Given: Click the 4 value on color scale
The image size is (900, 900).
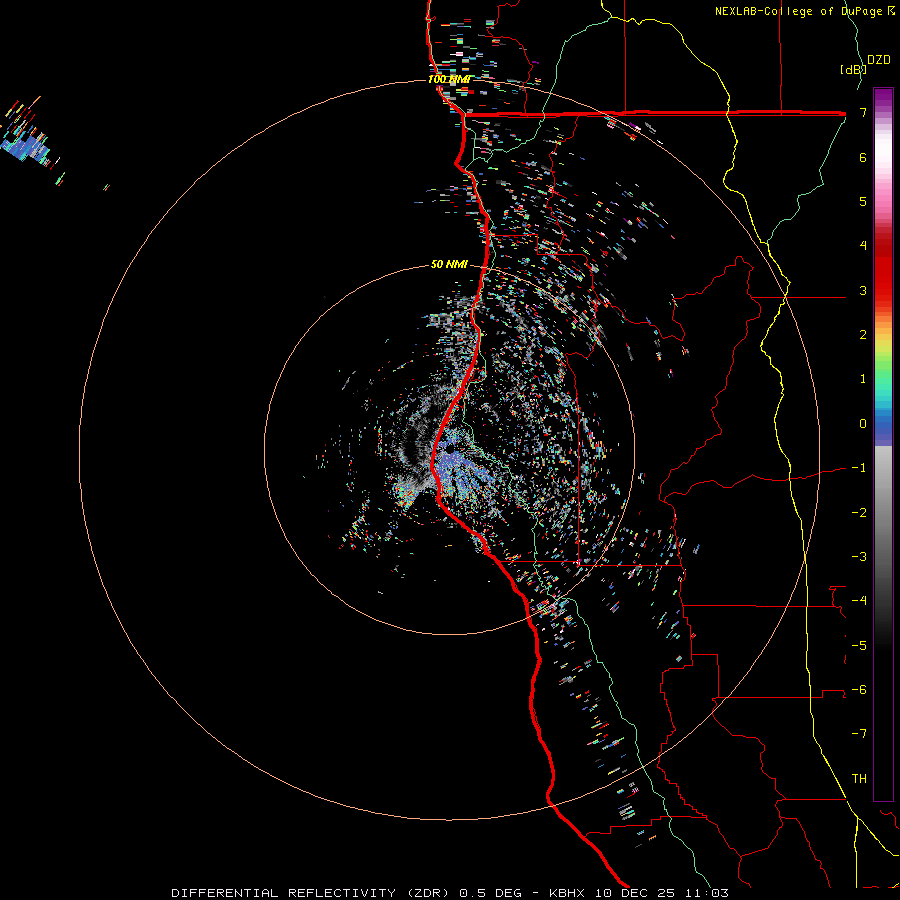Looking at the screenshot, I should tap(863, 246).
